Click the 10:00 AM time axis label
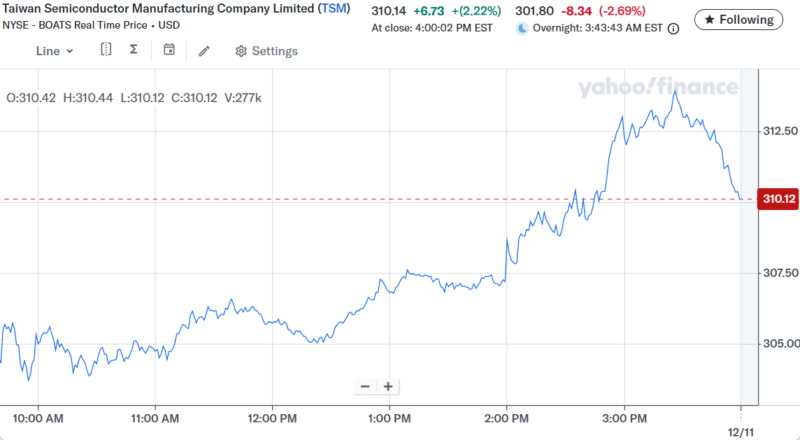 click(x=40, y=418)
